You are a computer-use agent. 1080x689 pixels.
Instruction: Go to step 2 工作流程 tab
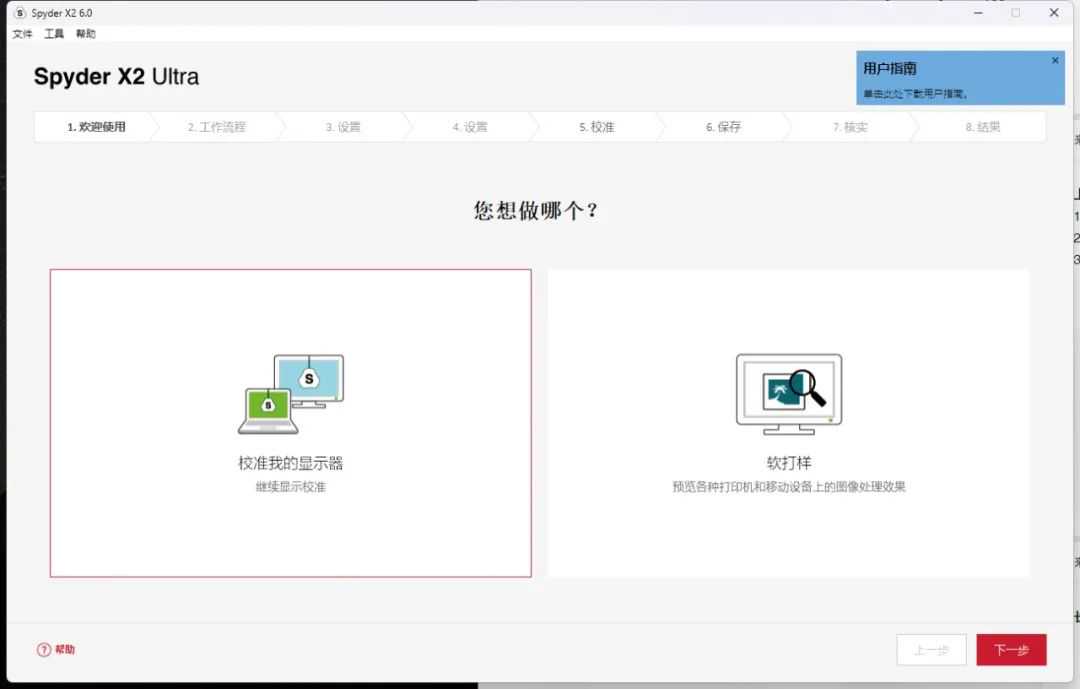[x=216, y=127]
